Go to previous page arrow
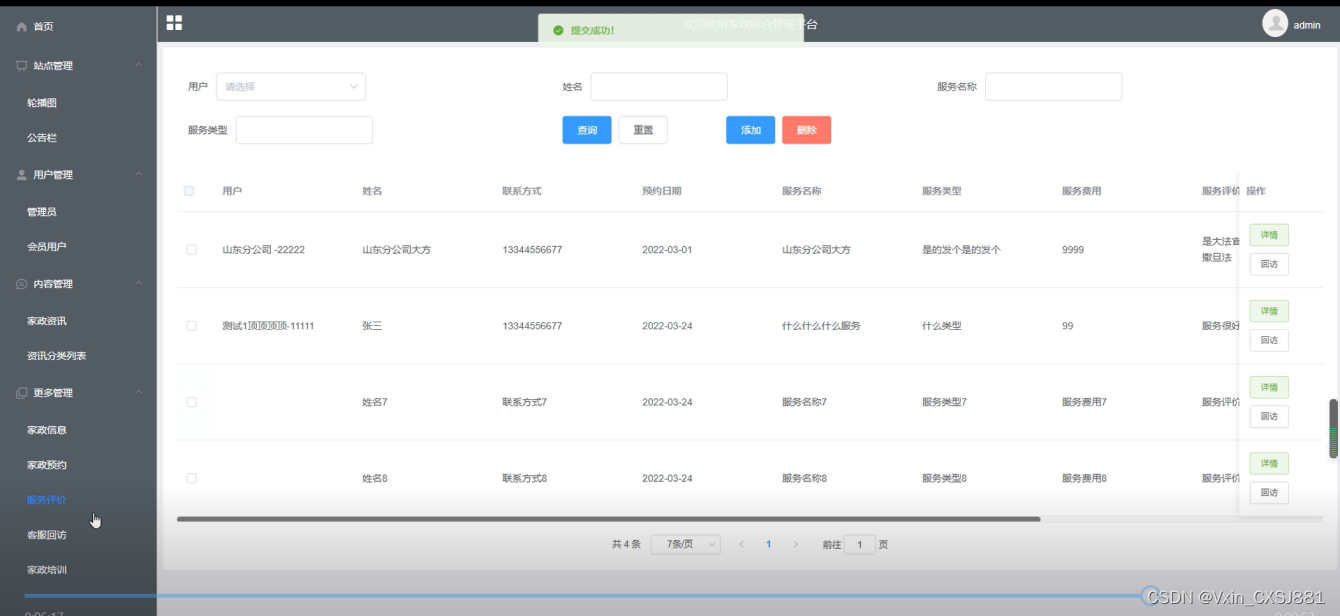Viewport: 1340px width, 616px height. (x=741, y=545)
